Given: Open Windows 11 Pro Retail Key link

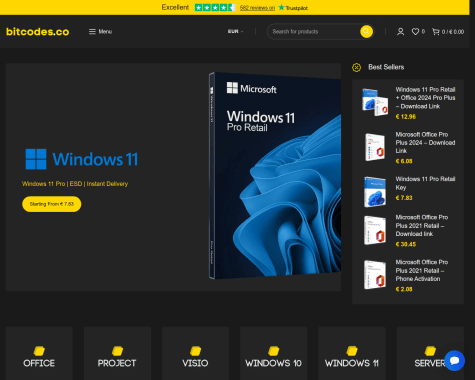Looking at the screenshot, I should 425,183.
